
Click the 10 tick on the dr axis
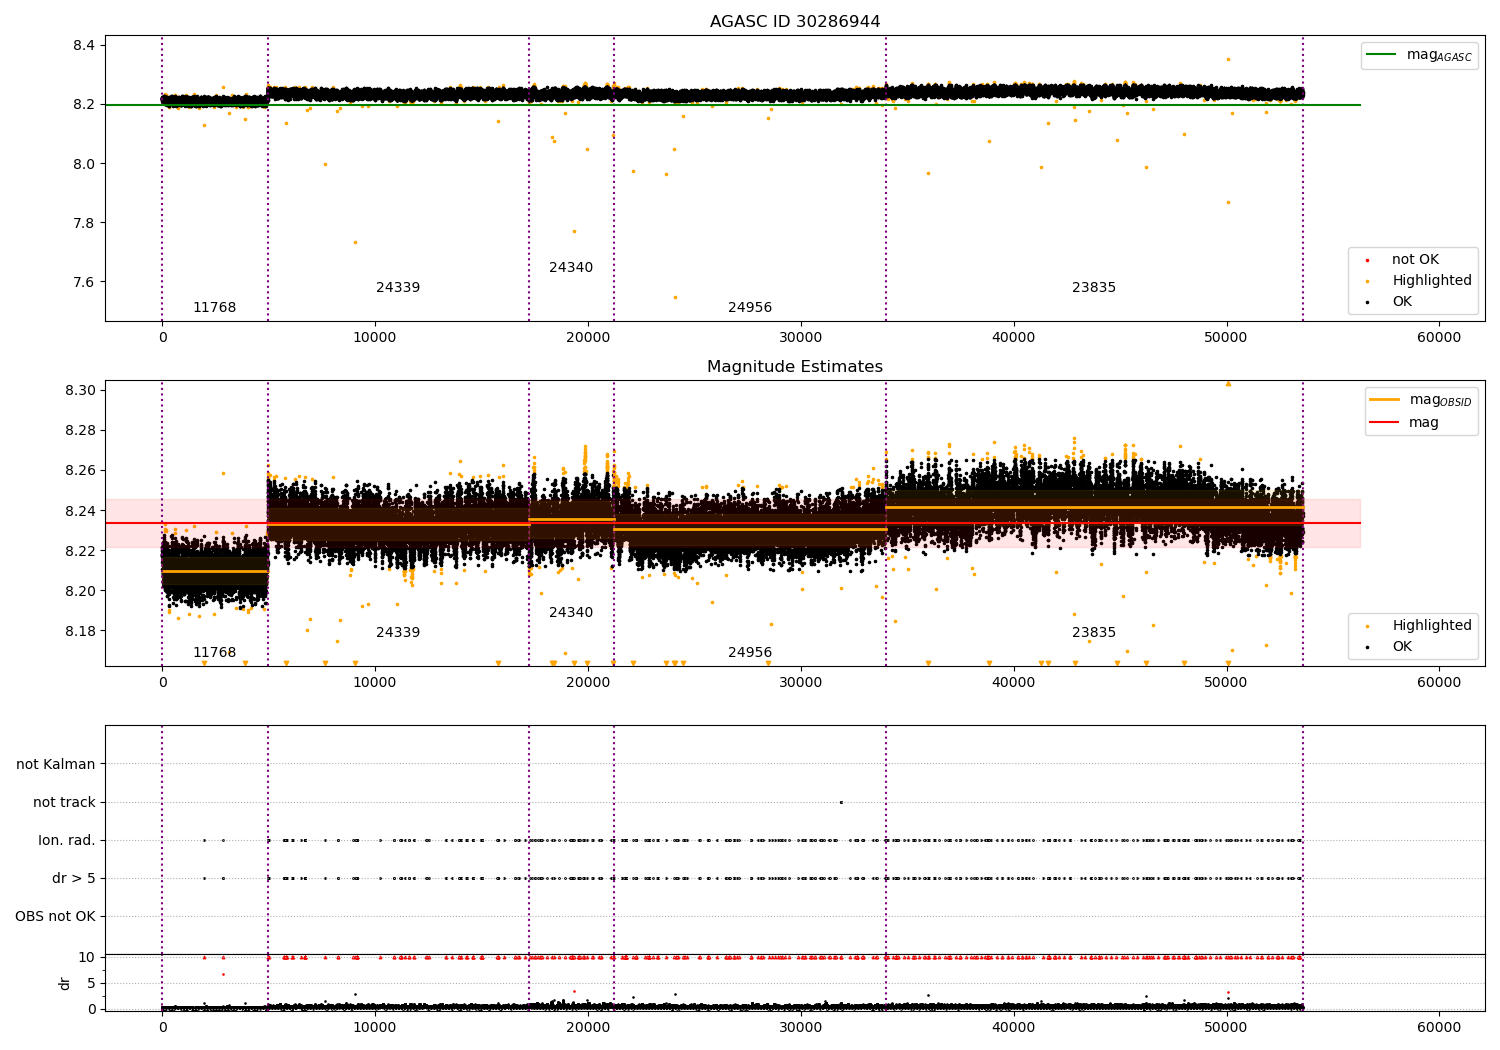click(x=87, y=957)
